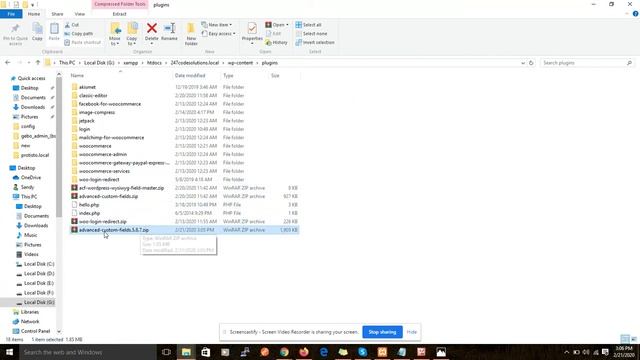Viewport: 640px width, 360px height.
Task: Click htdocs in address breadcrumb
Action: (154, 63)
